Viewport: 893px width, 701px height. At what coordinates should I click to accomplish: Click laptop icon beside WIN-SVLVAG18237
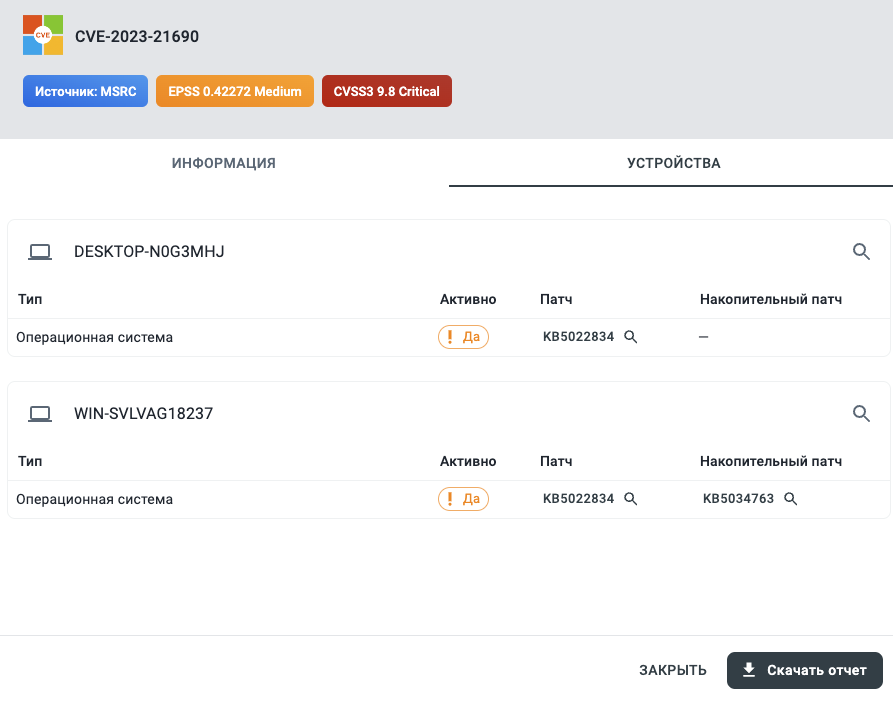click(x=40, y=413)
